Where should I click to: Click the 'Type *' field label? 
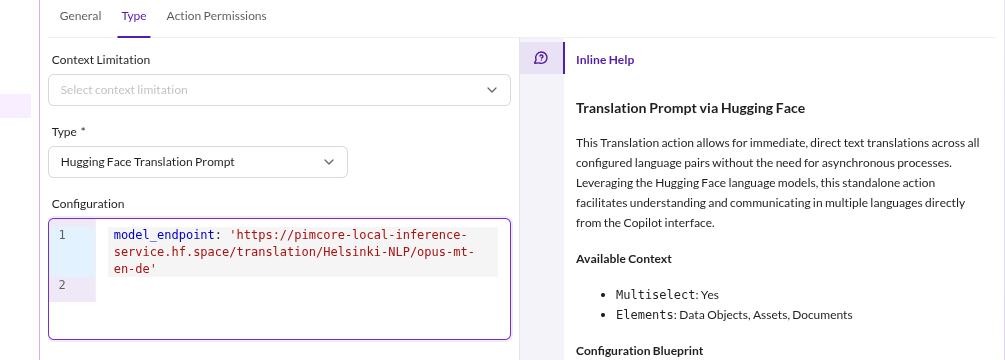69,132
